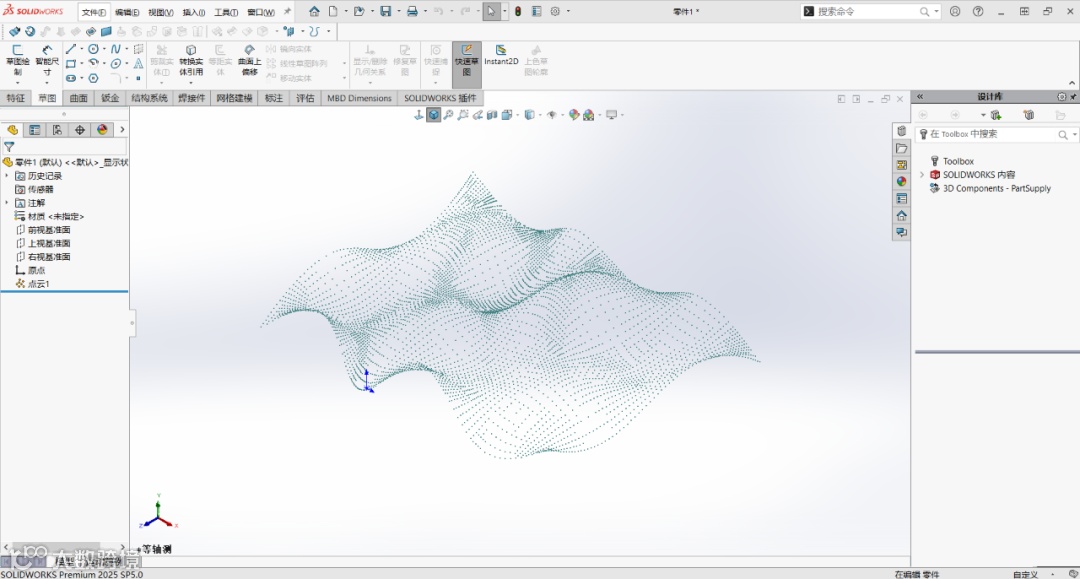Viewport: 1080px width, 579px height.
Task: Click the rebuild traffic light icon
Action: [x=518, y=11]
